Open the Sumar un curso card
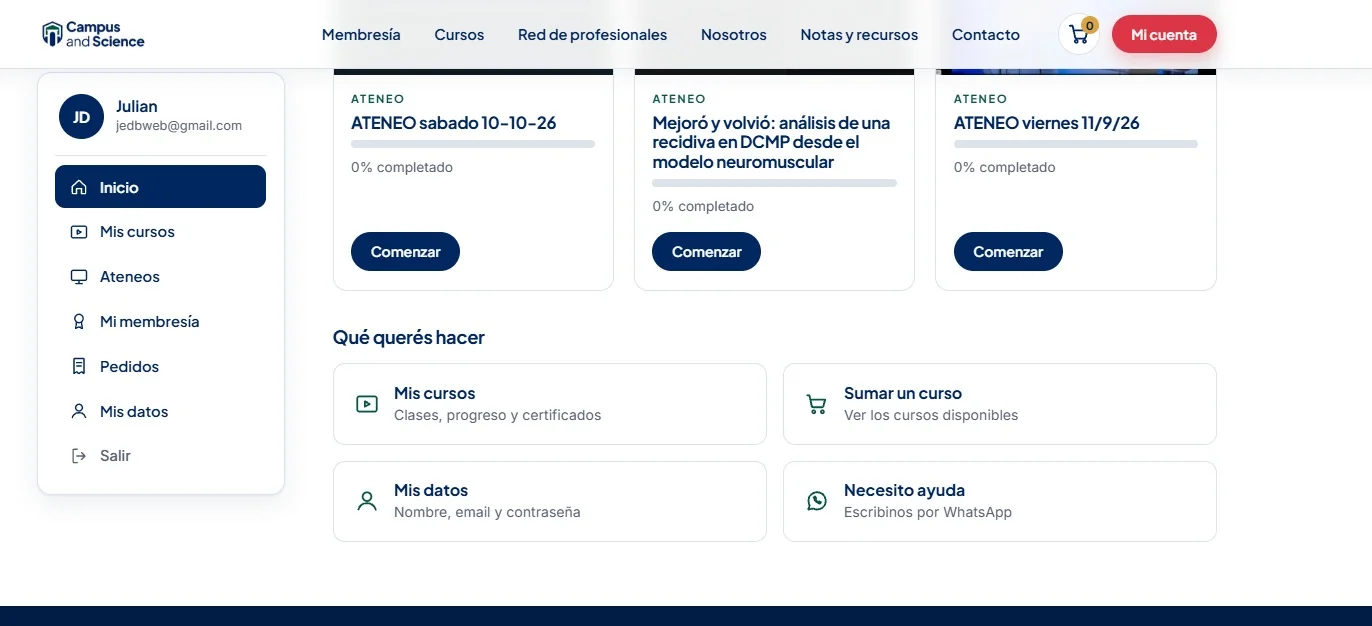 (1000, 404)
